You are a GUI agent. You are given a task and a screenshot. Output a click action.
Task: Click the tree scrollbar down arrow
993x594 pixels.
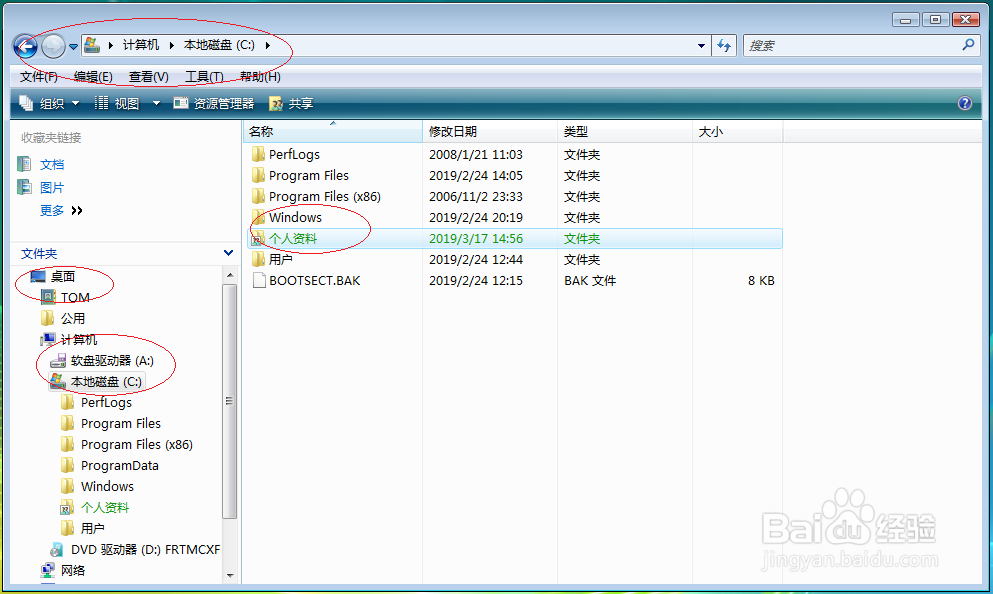(x=230, y=576)
